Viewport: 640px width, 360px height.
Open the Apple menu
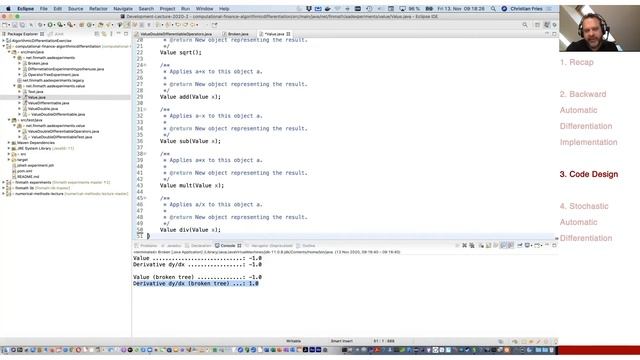[x=8, y=9]
